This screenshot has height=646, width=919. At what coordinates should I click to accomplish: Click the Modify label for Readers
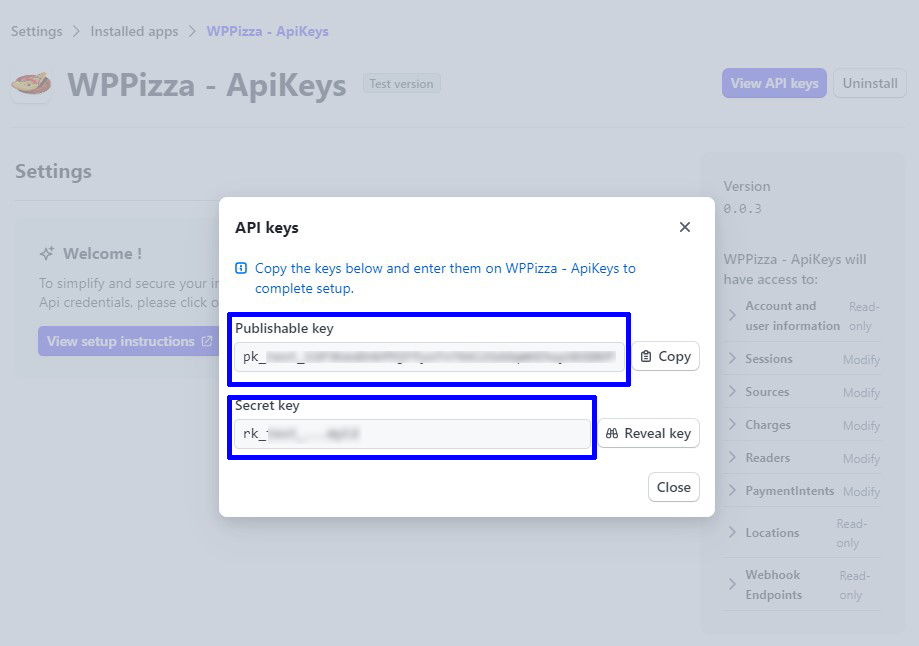click(x=862, y=458)
